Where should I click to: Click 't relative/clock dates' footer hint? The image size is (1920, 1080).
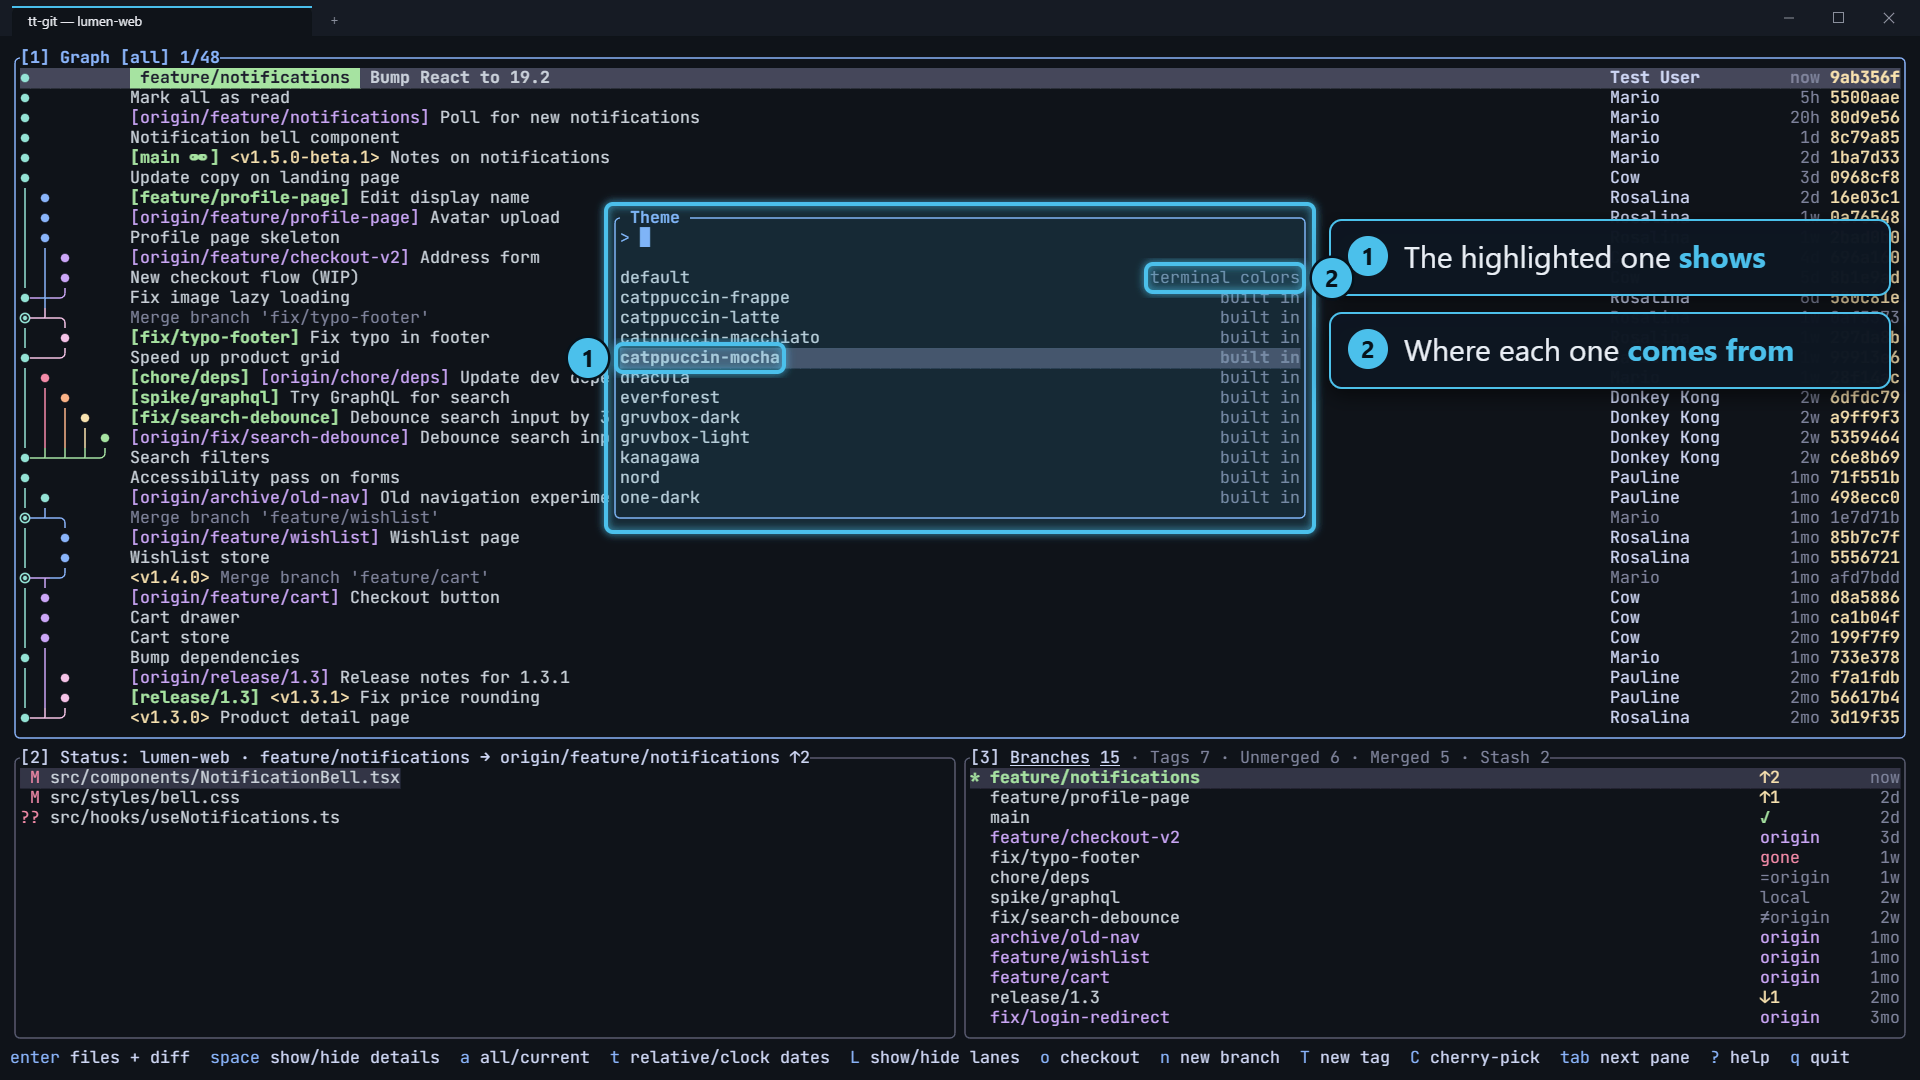[720, 1057]
